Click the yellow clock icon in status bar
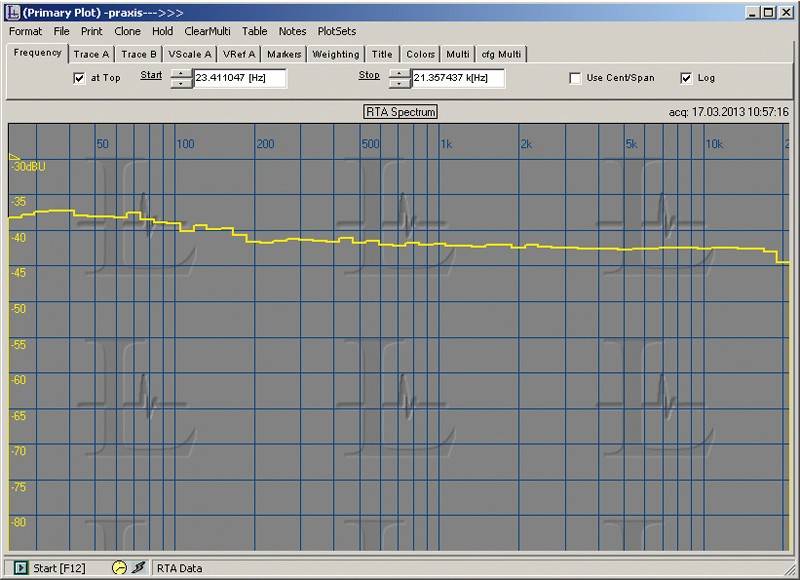Image resolution: width=800 pixels, height=580 pixels. point(119,567)
